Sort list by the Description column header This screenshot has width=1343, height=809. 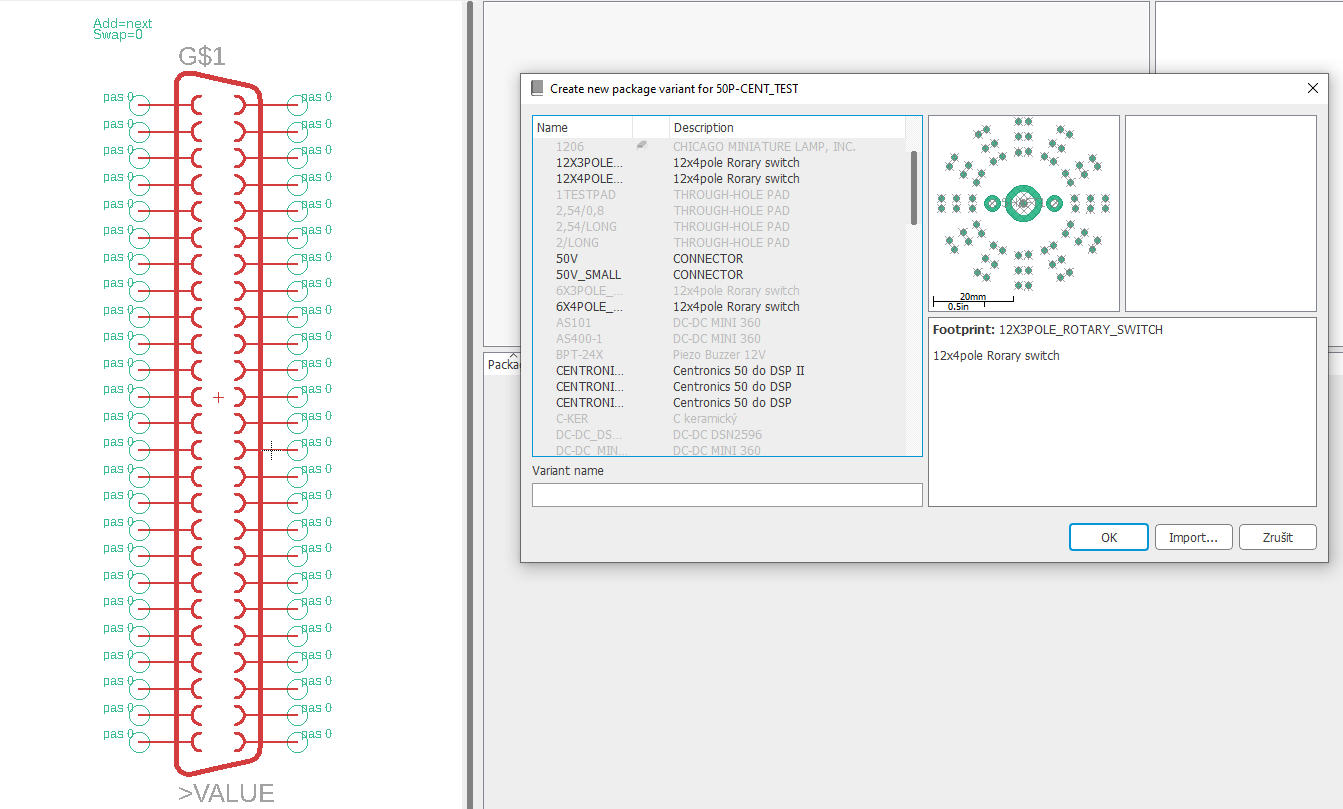786,128
